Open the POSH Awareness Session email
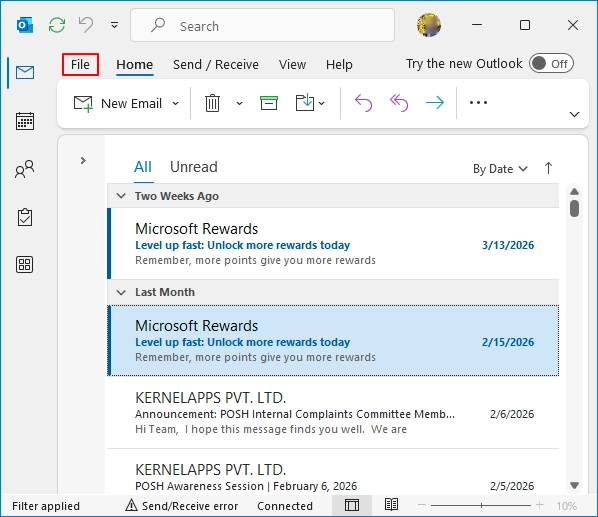This screenshot has height=517, width=598. (x=333, y=473)
